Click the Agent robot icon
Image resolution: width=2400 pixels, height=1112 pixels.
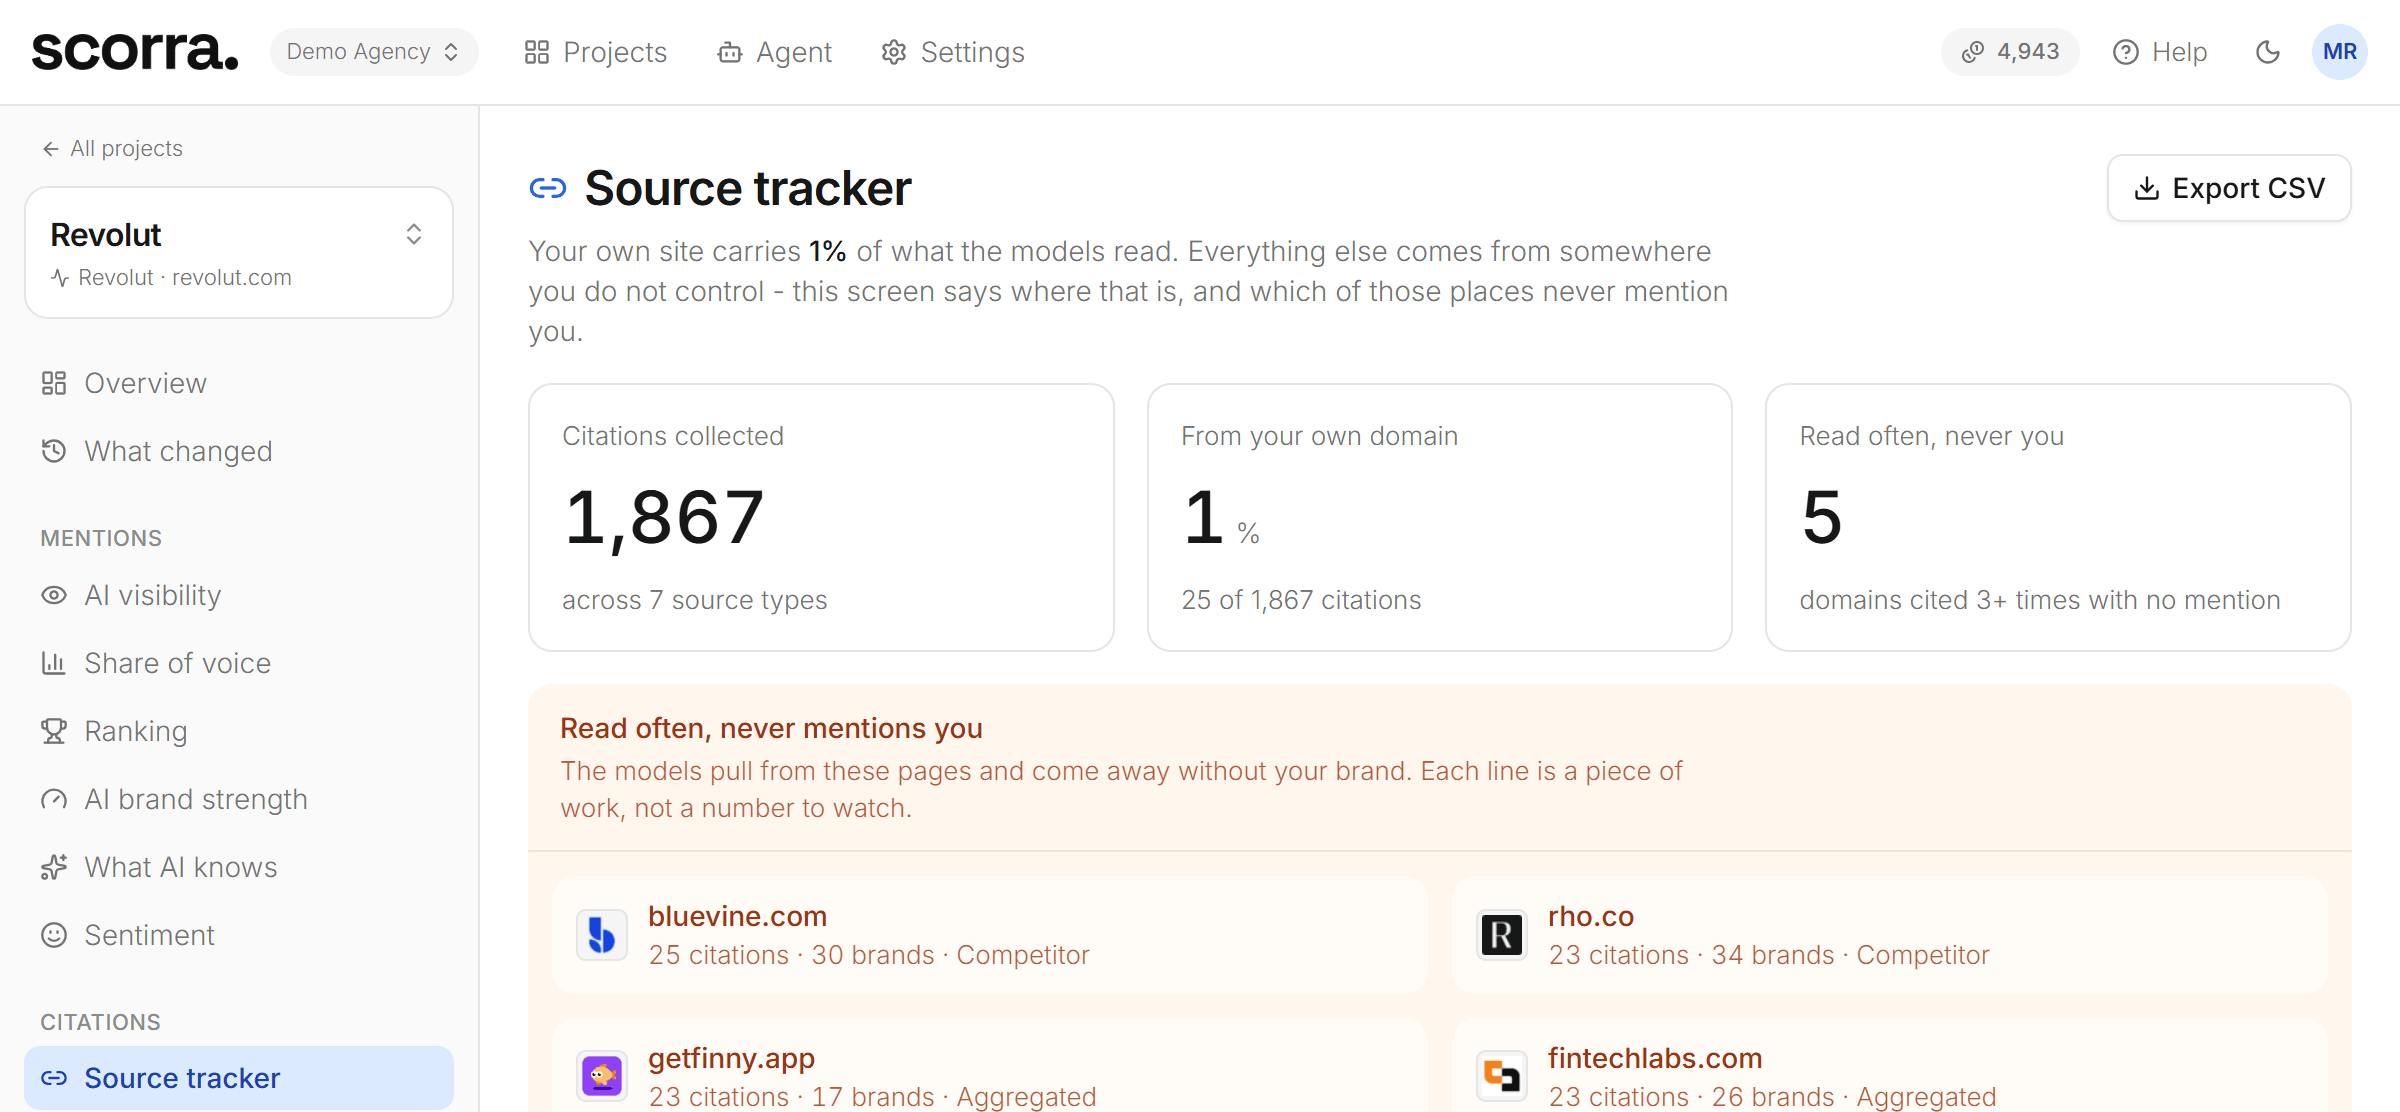[730, 52]
